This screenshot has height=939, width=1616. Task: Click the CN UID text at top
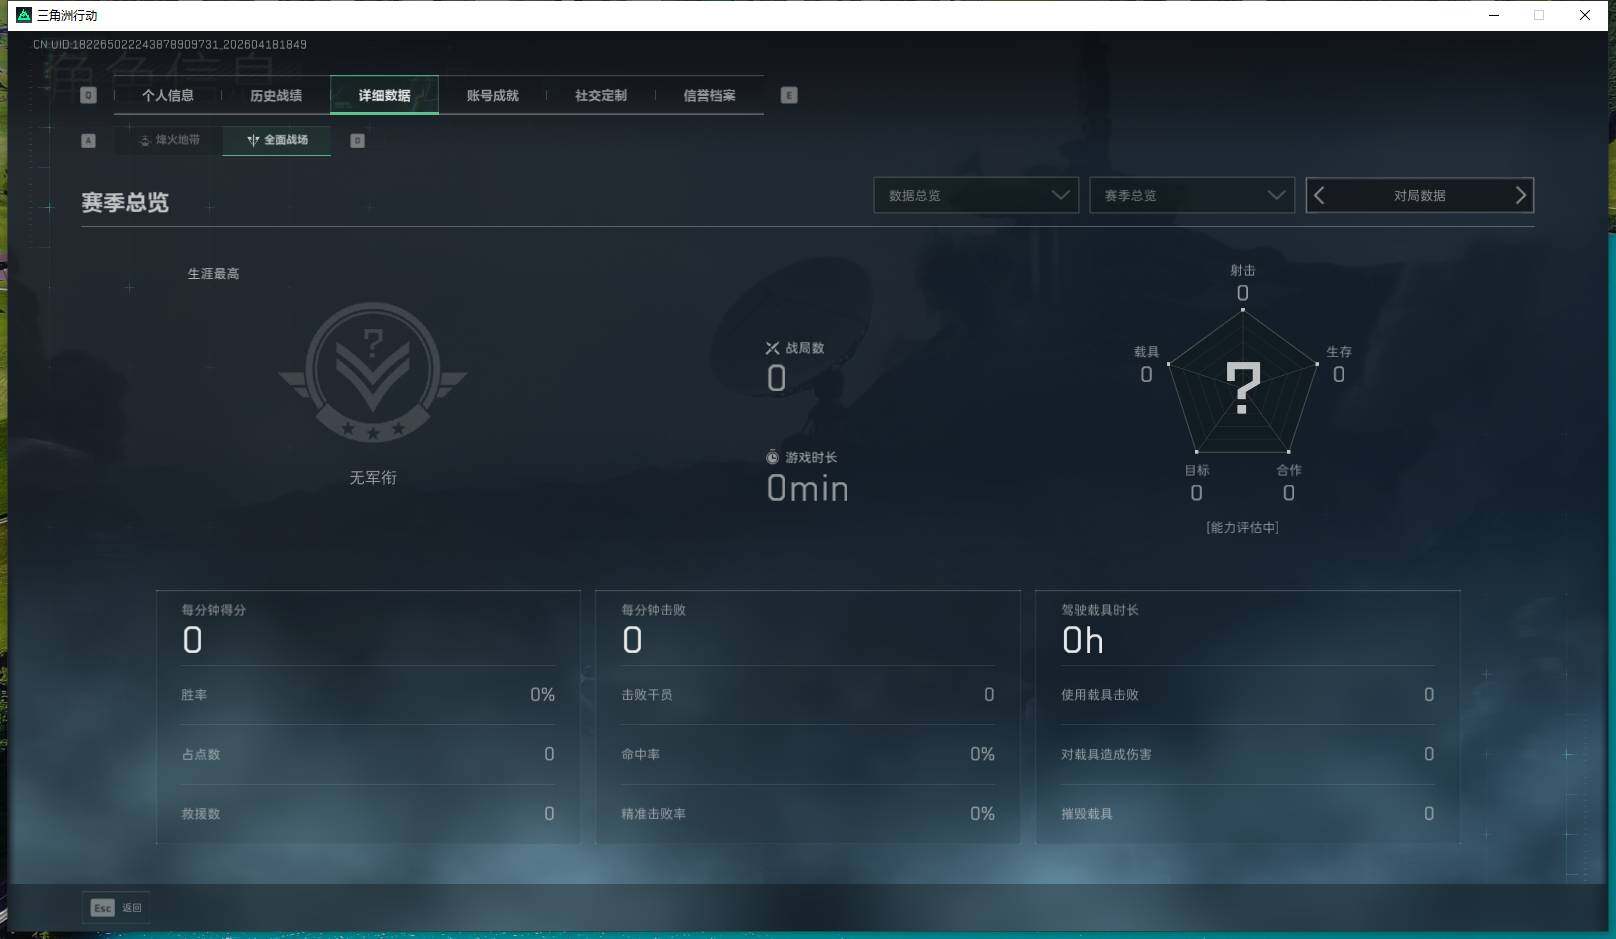[170, 45]
